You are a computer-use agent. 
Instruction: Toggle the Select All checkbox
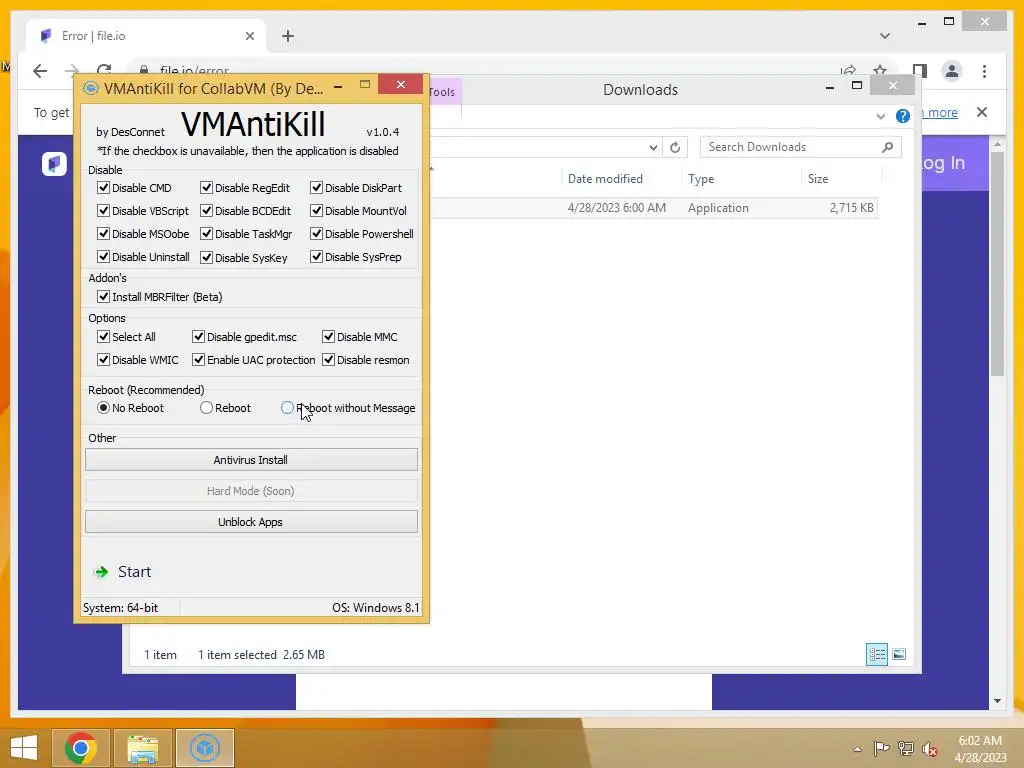pos(103,336)
